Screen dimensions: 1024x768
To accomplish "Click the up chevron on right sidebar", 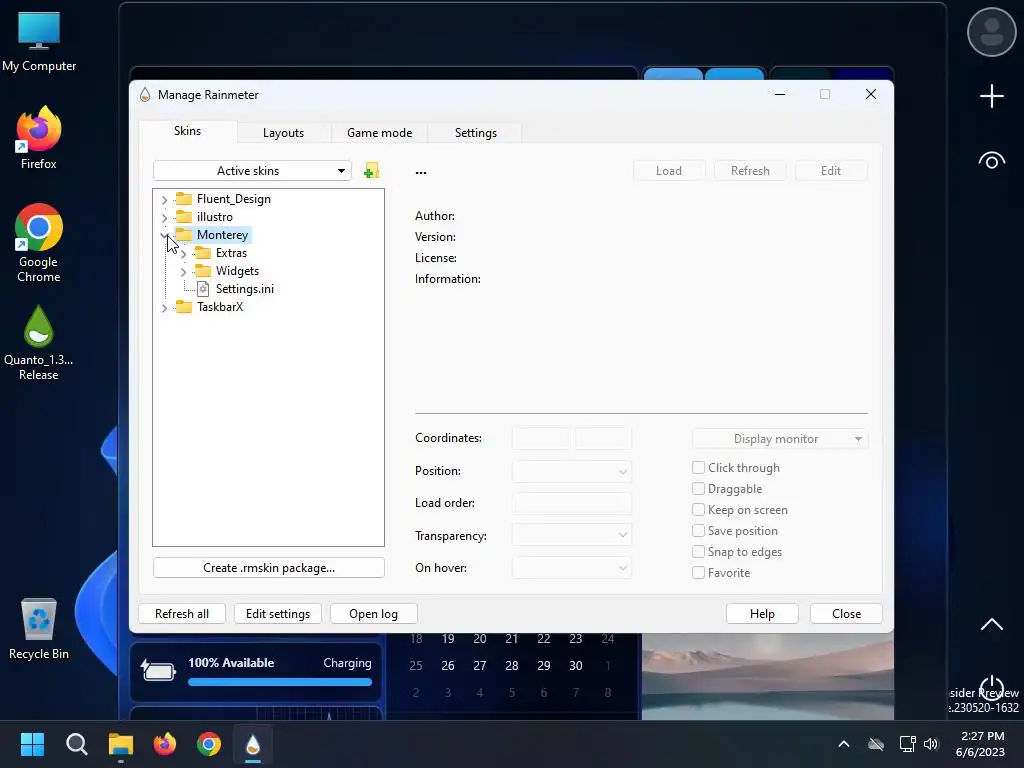I will 991,624.
